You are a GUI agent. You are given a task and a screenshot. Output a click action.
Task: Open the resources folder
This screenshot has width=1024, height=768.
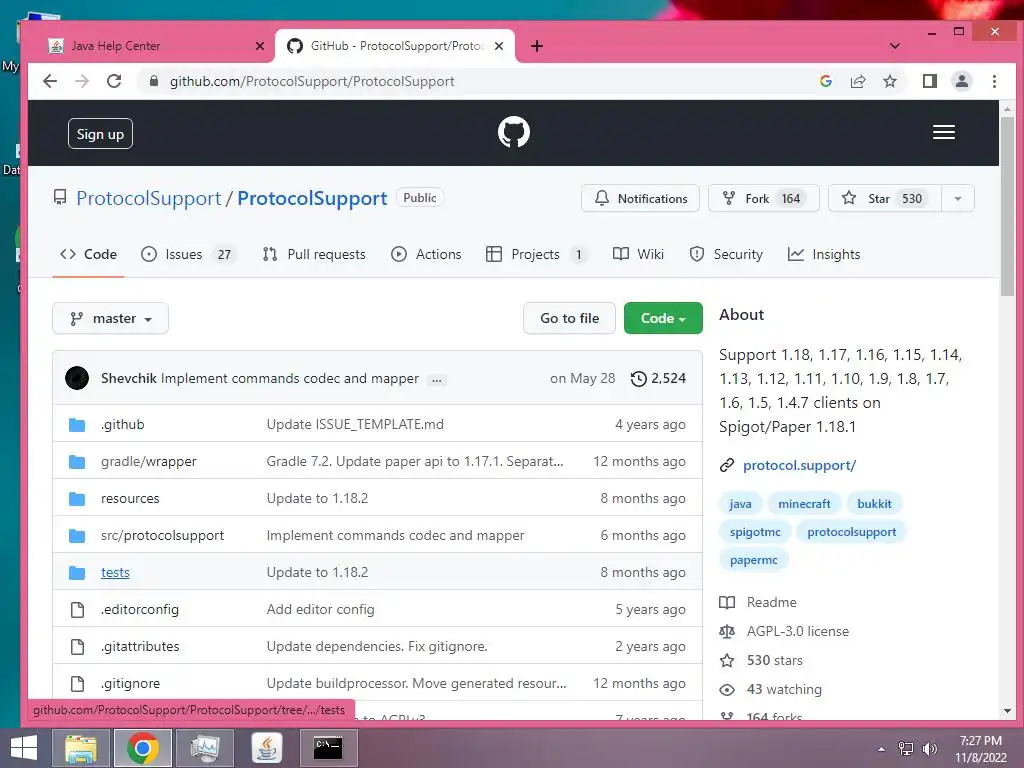[130, 498]
